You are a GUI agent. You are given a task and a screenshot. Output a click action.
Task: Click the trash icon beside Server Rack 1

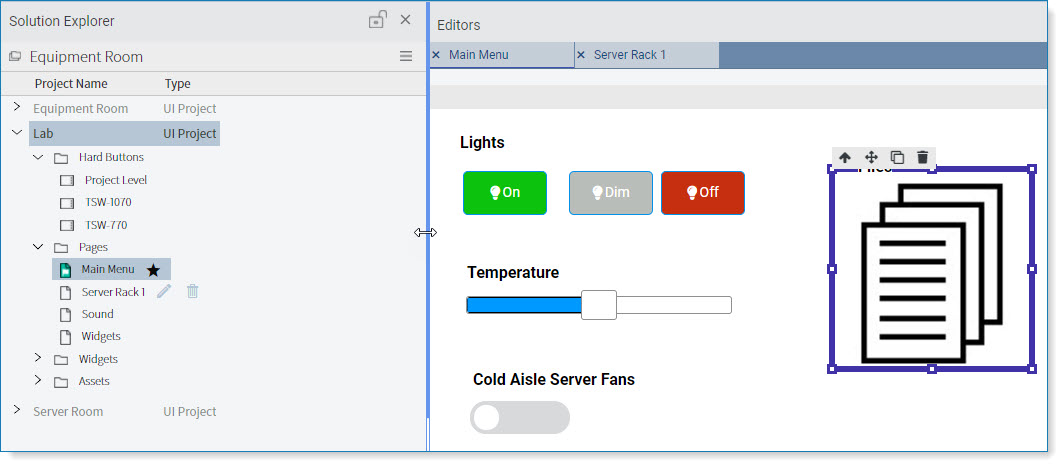[x=193, y=291]
